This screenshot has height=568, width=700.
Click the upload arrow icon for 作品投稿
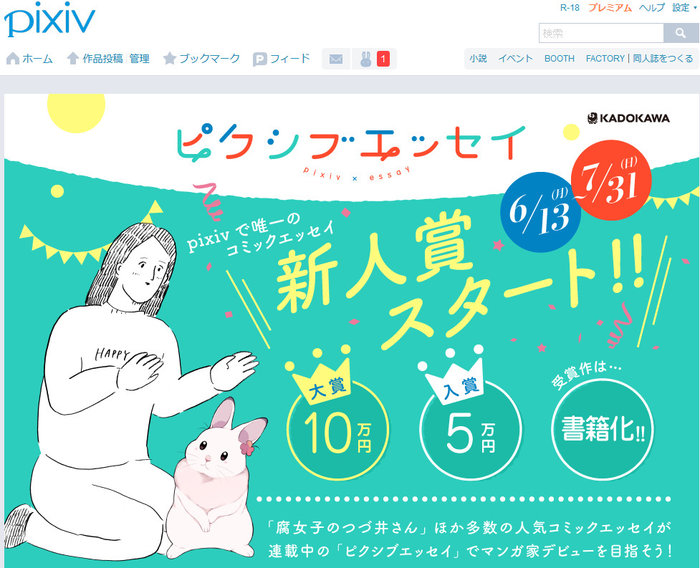(72, 58)
